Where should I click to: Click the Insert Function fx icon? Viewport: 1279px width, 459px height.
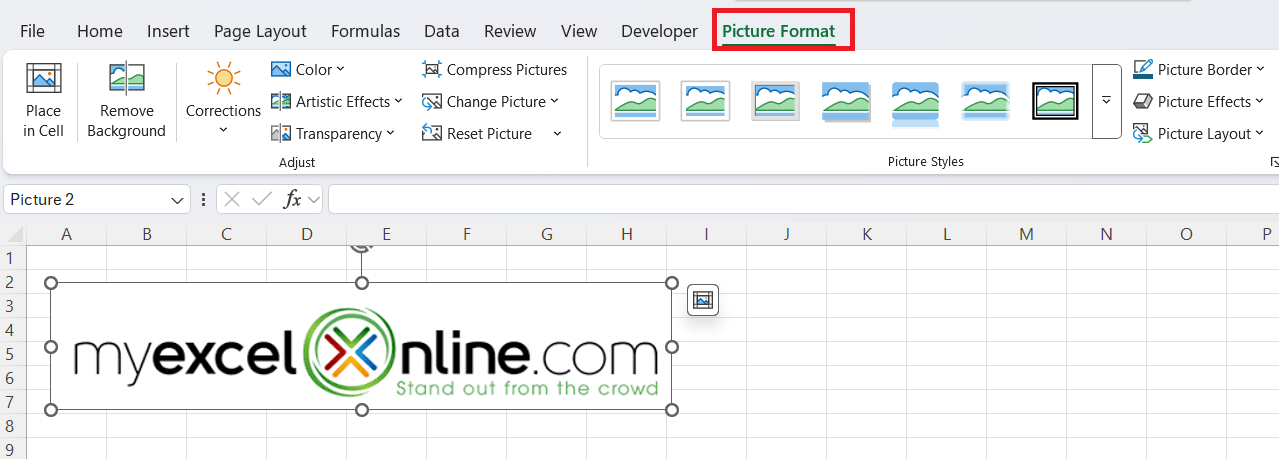(292, 200)
